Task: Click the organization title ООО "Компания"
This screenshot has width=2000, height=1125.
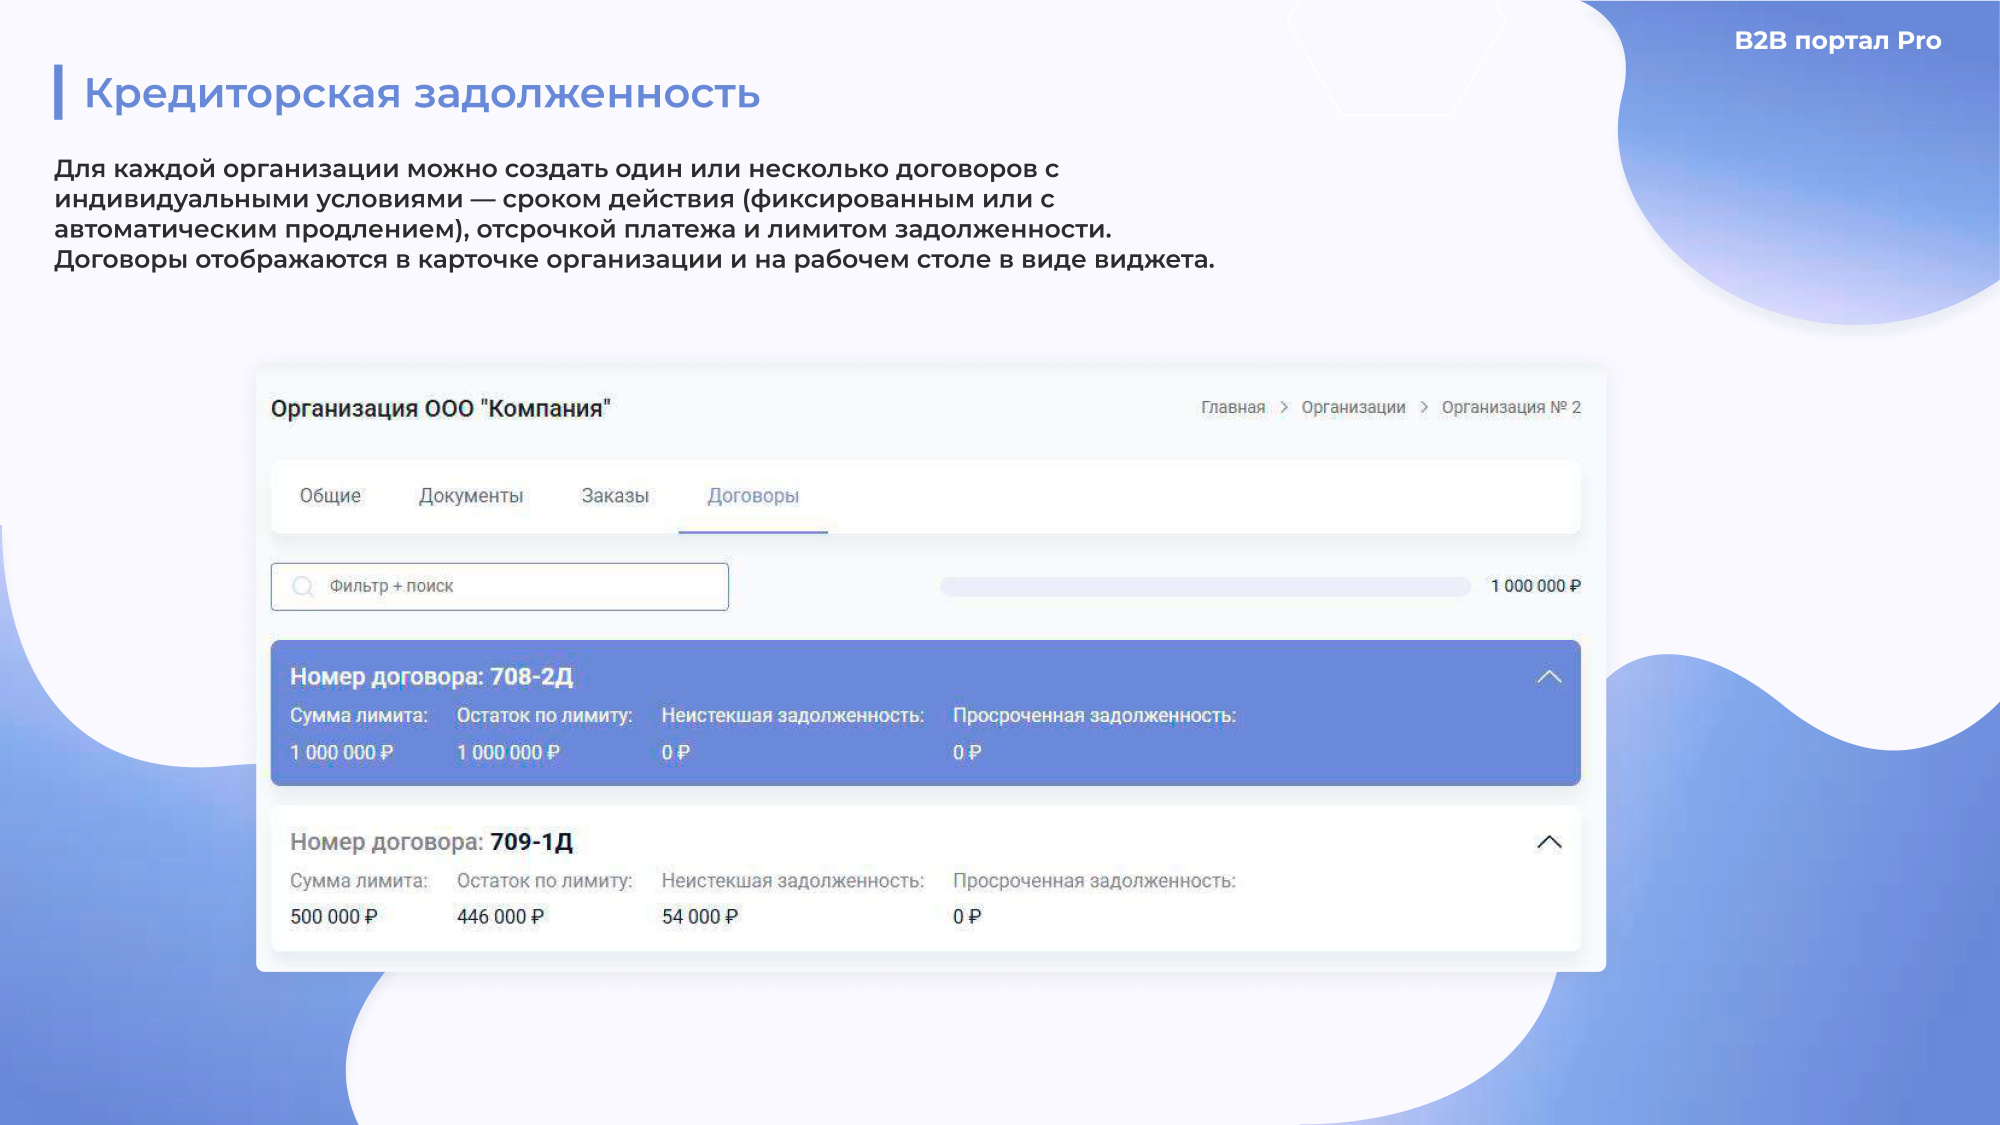Action: coord(443,408)
